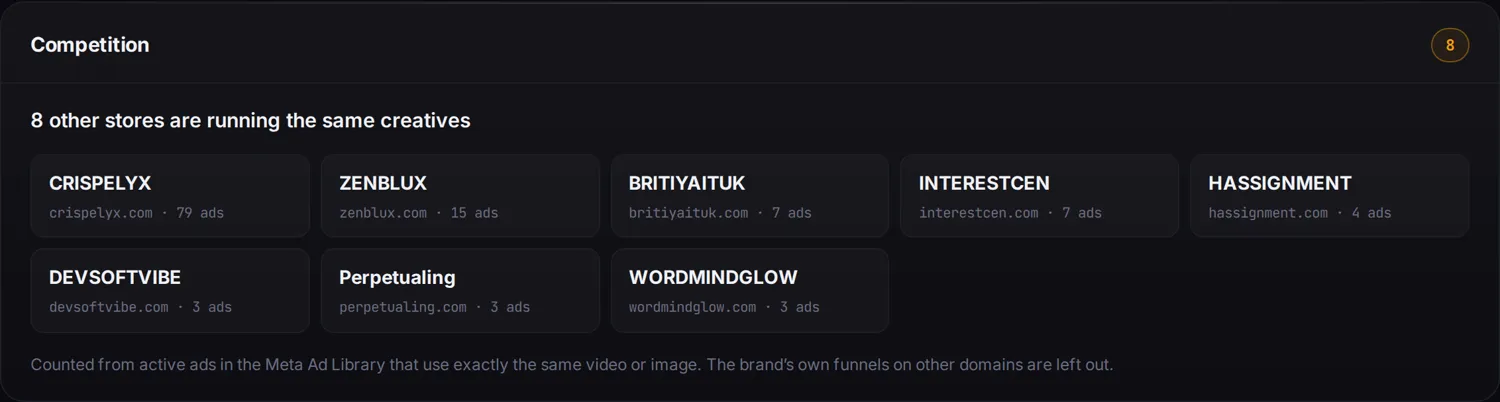Click devsoftvibe.com · 3 ads text
Screen dimensions: 1500x402
click(x=141, y=307)
